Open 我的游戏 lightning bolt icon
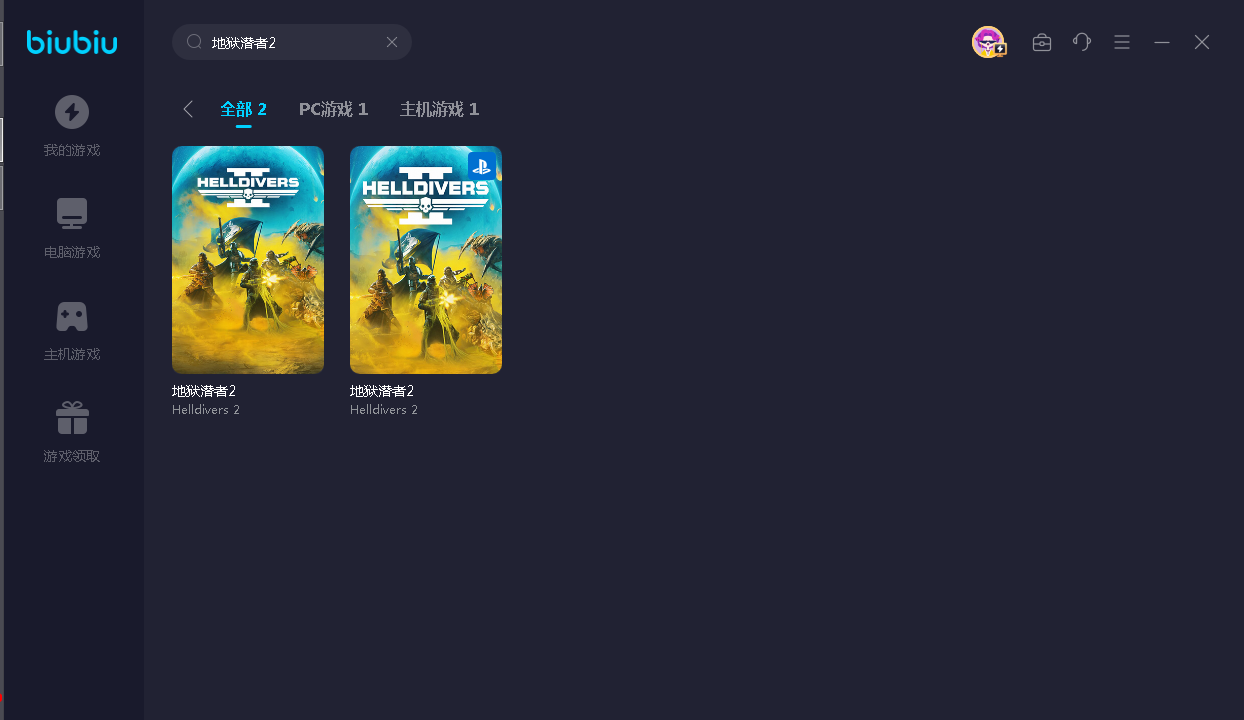The width and height of the screenshot is (1244, 720). [72, 112]
